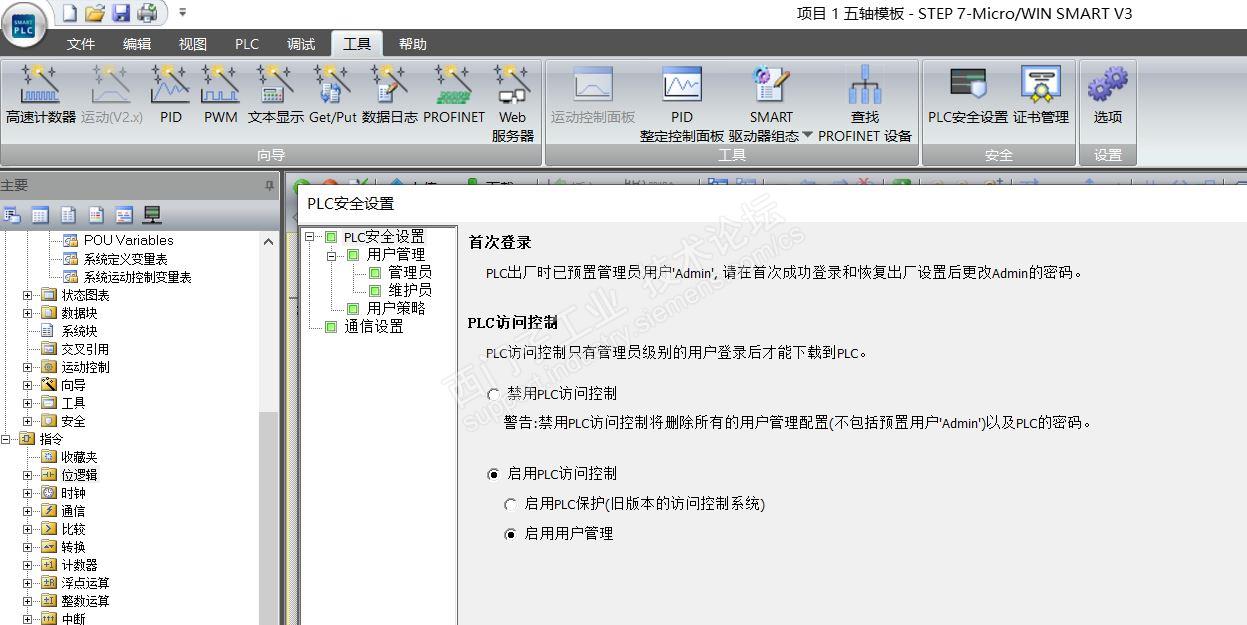
Task: Open 系统运动控制变量表 entry
Action: tap(138, 277)
